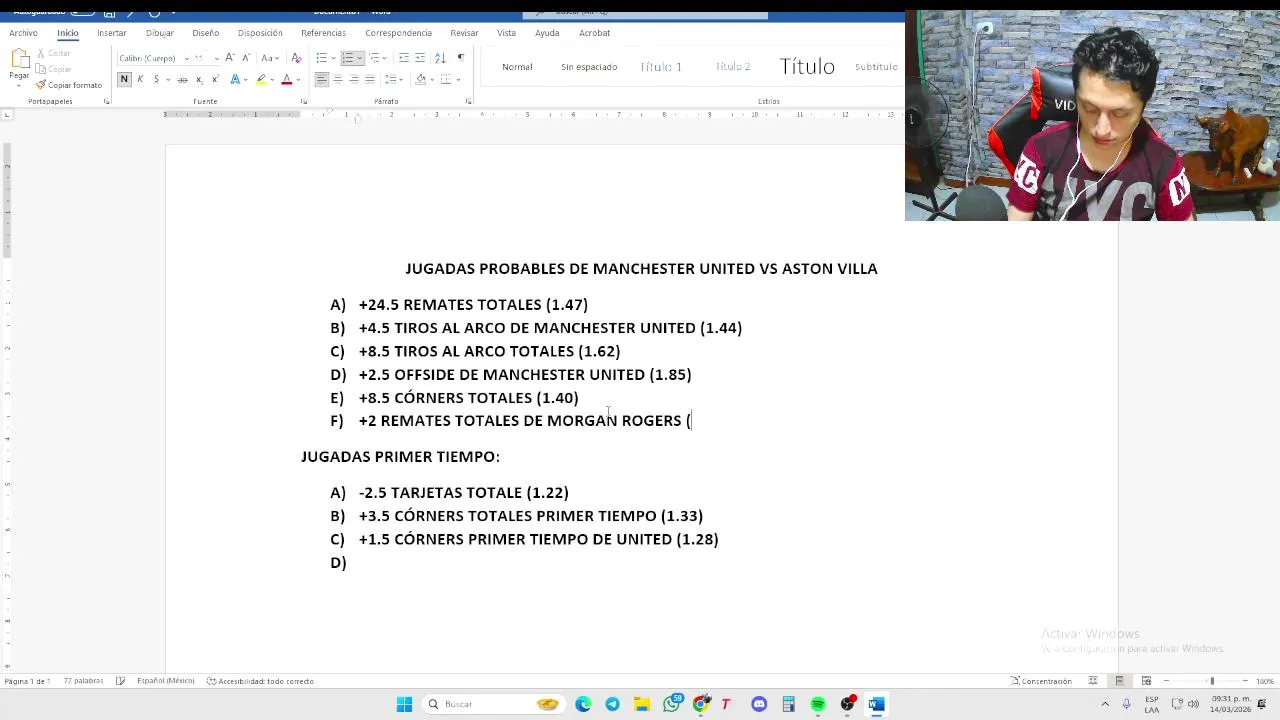The image size is (1280, 720).
Task: Choose yellow text highlight color
Action: click(261, 79)
